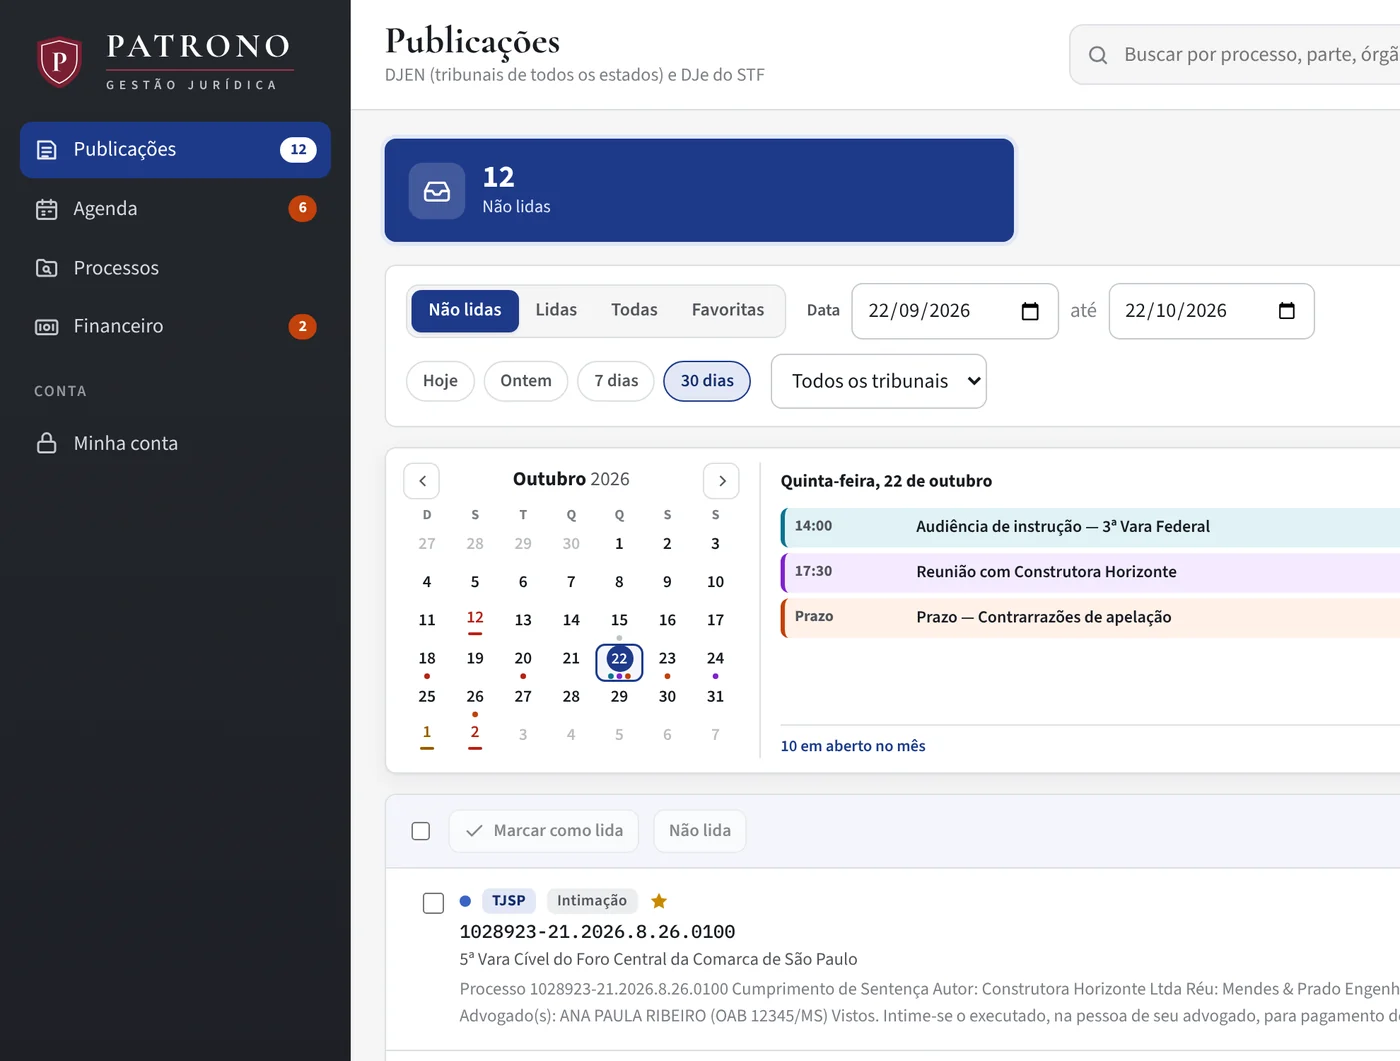
Task: Click the Agenda calendar icon in sidebar
Action: 46,209
